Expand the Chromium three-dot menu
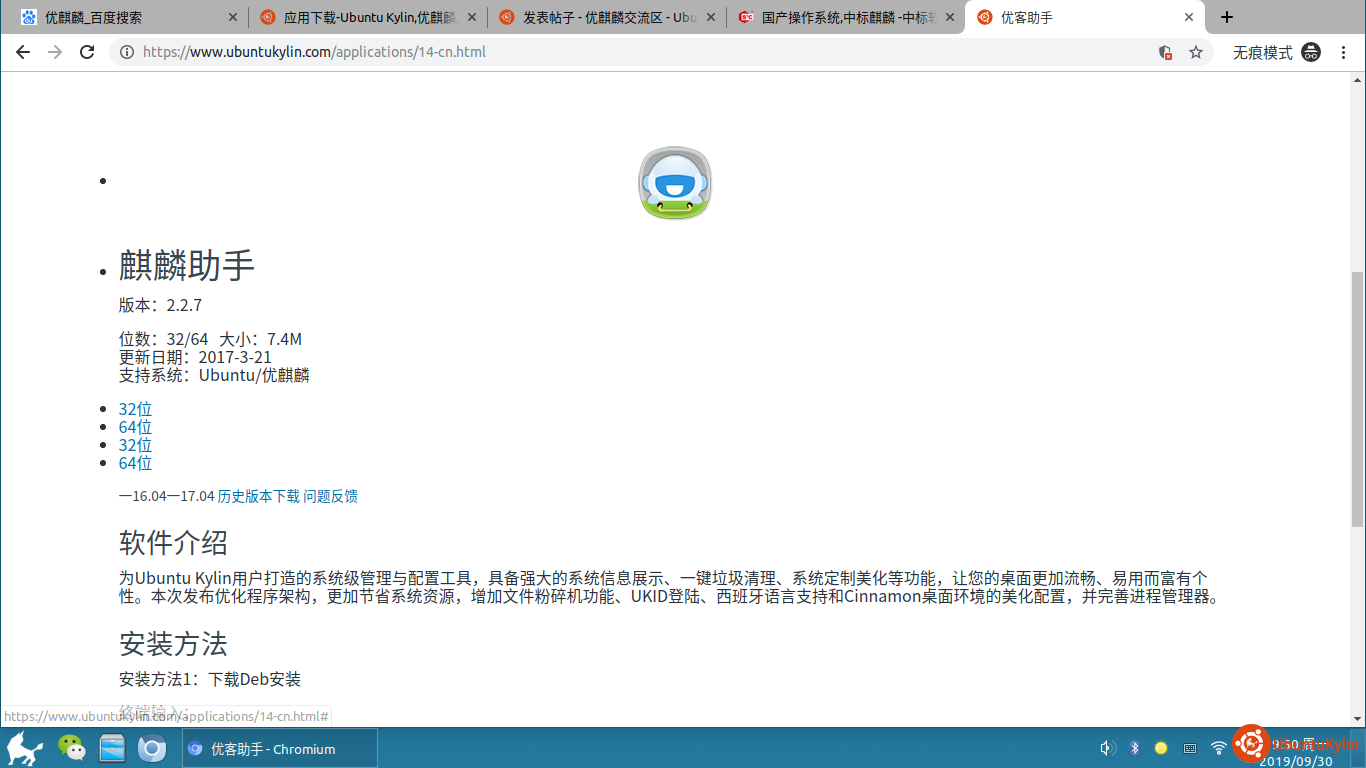1366x768 pixels. 1345,52
